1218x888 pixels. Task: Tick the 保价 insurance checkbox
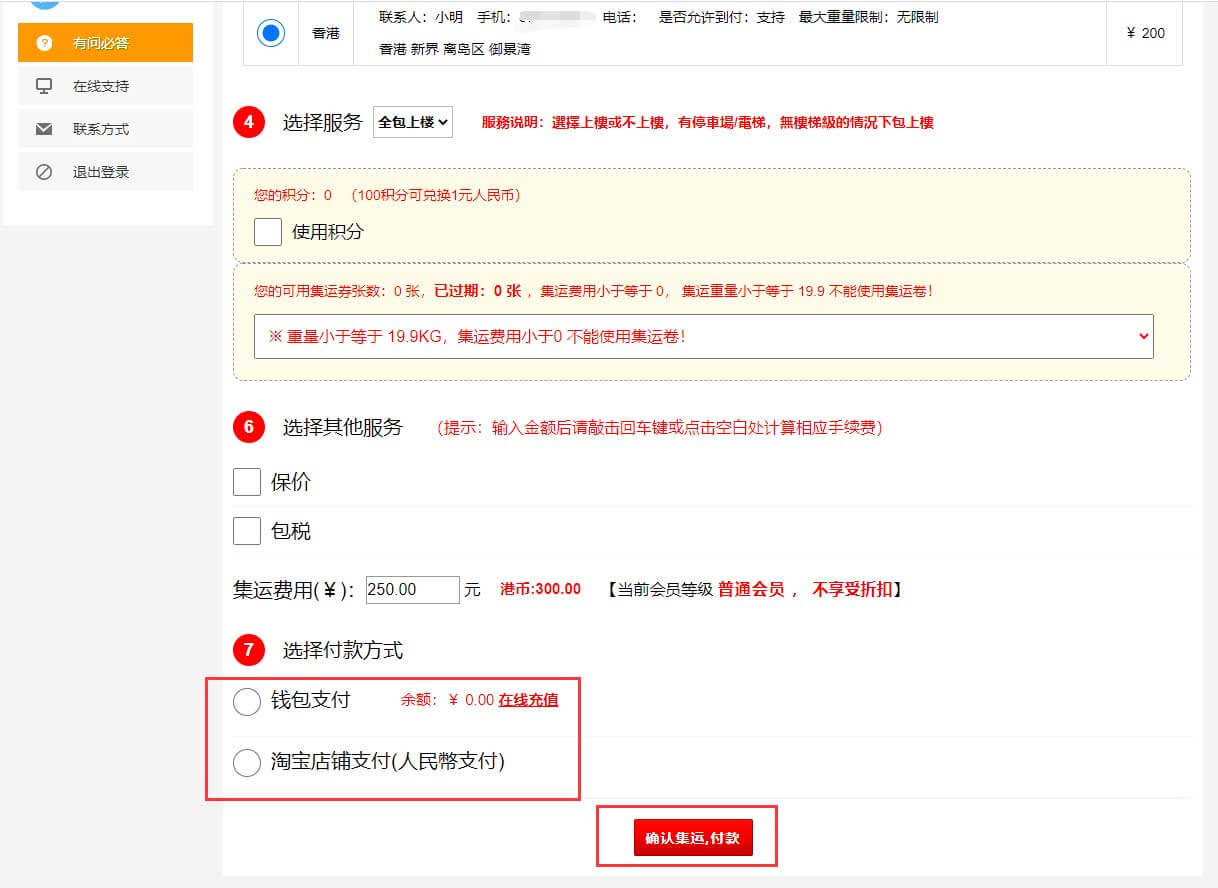[247, 482]
